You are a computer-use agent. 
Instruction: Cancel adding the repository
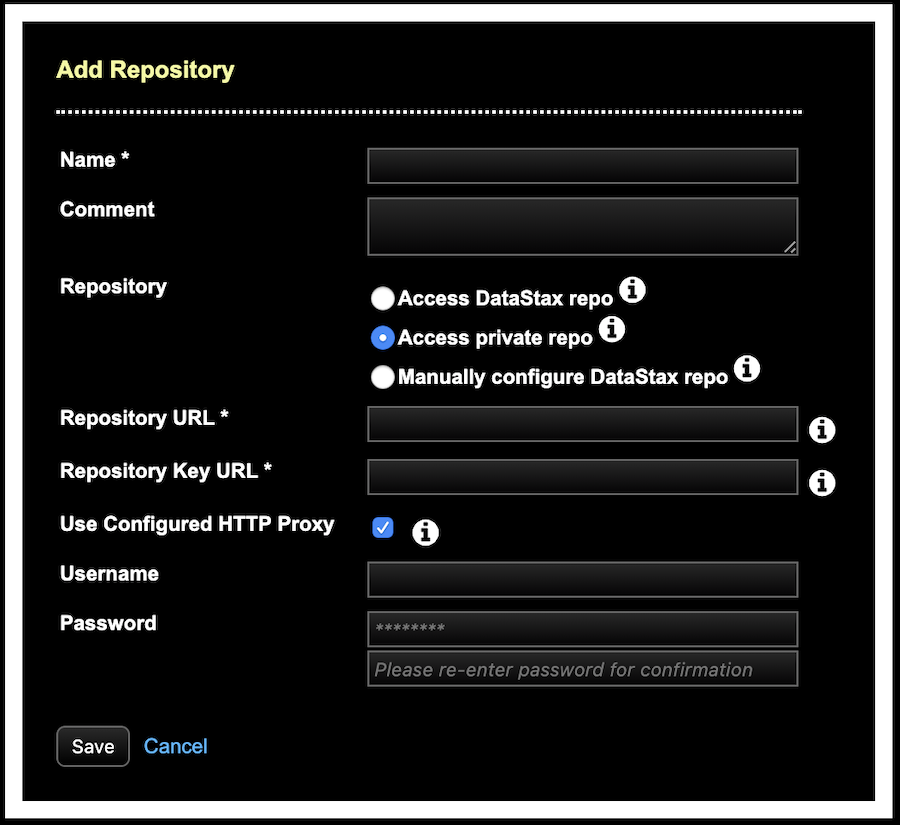[x=175, y=746]
